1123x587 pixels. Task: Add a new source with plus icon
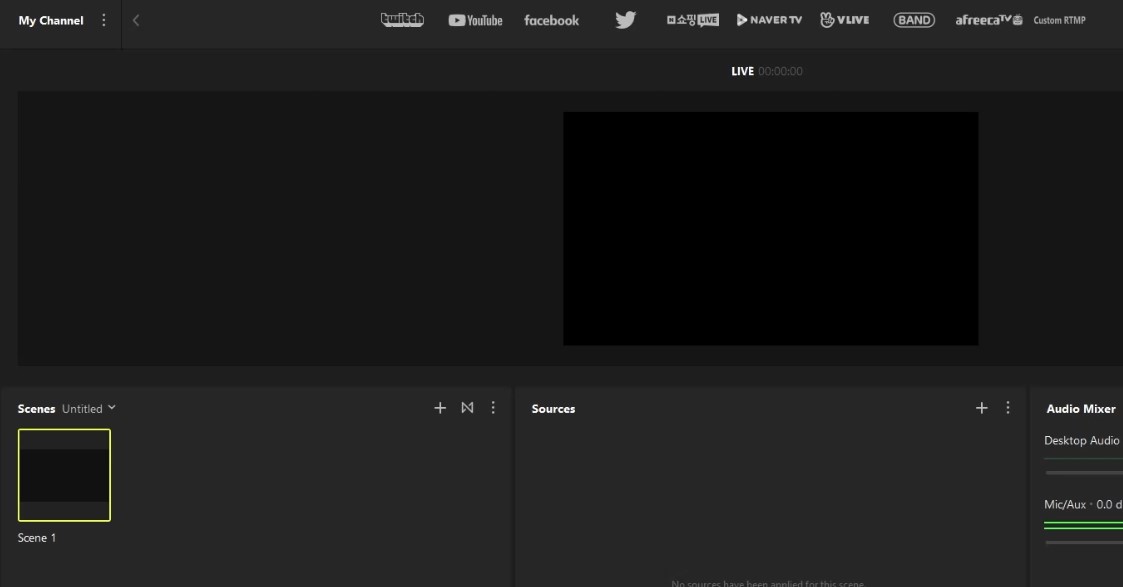point(982,408)
